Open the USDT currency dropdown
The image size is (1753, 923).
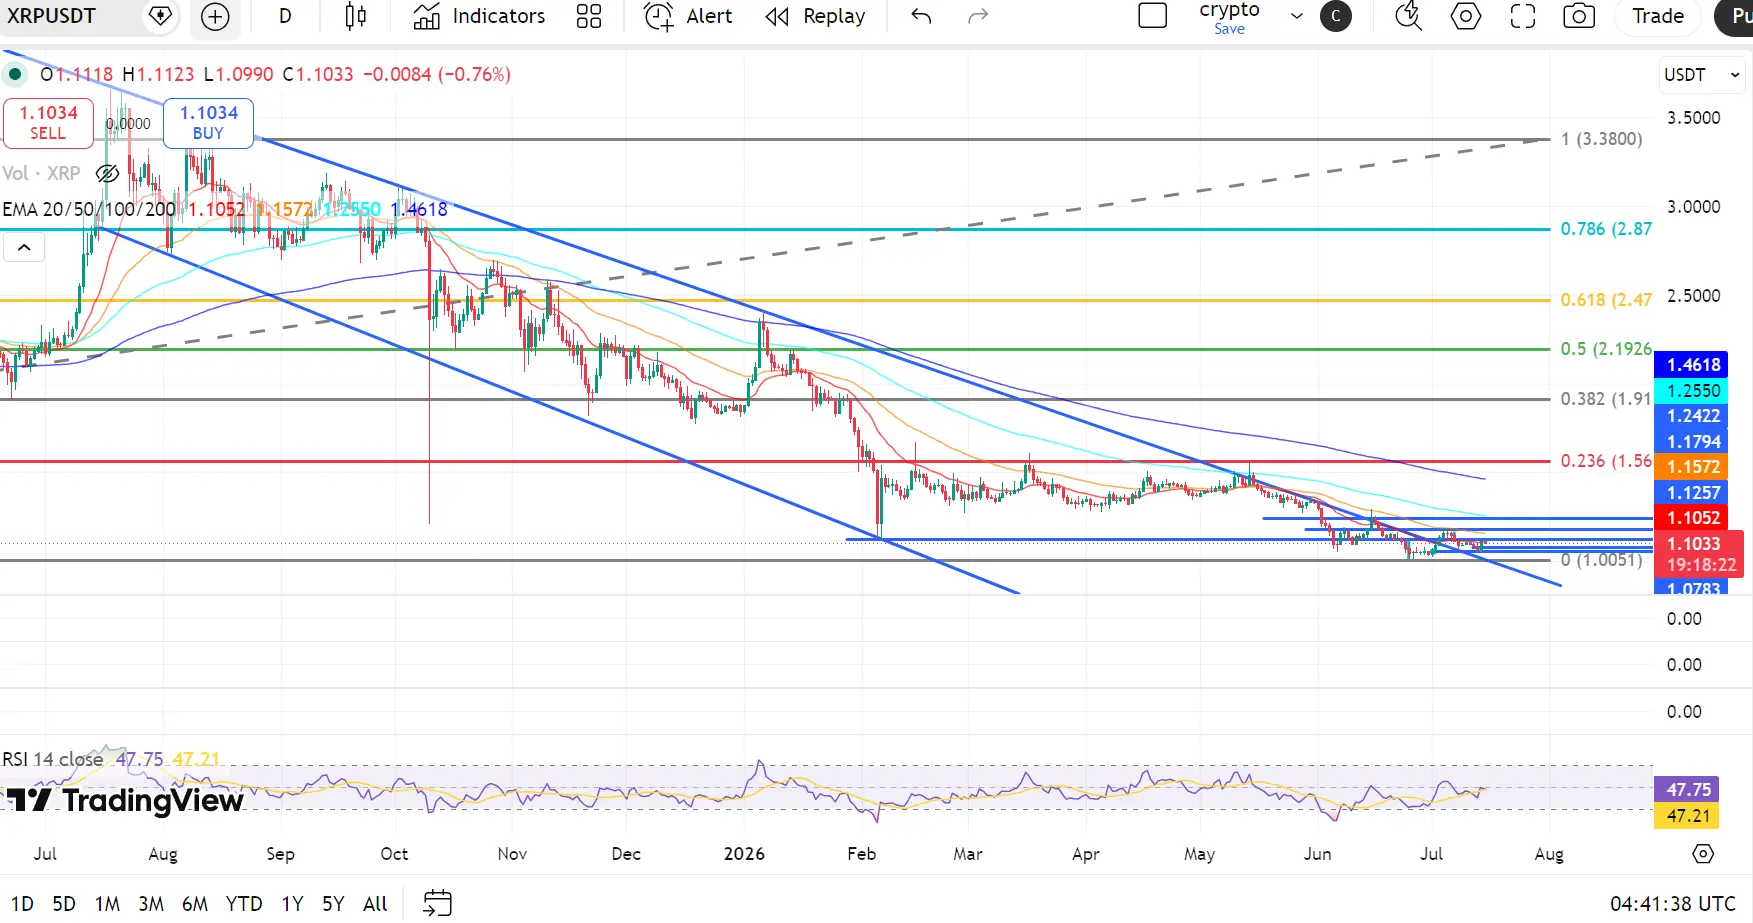click(1702, 75)
